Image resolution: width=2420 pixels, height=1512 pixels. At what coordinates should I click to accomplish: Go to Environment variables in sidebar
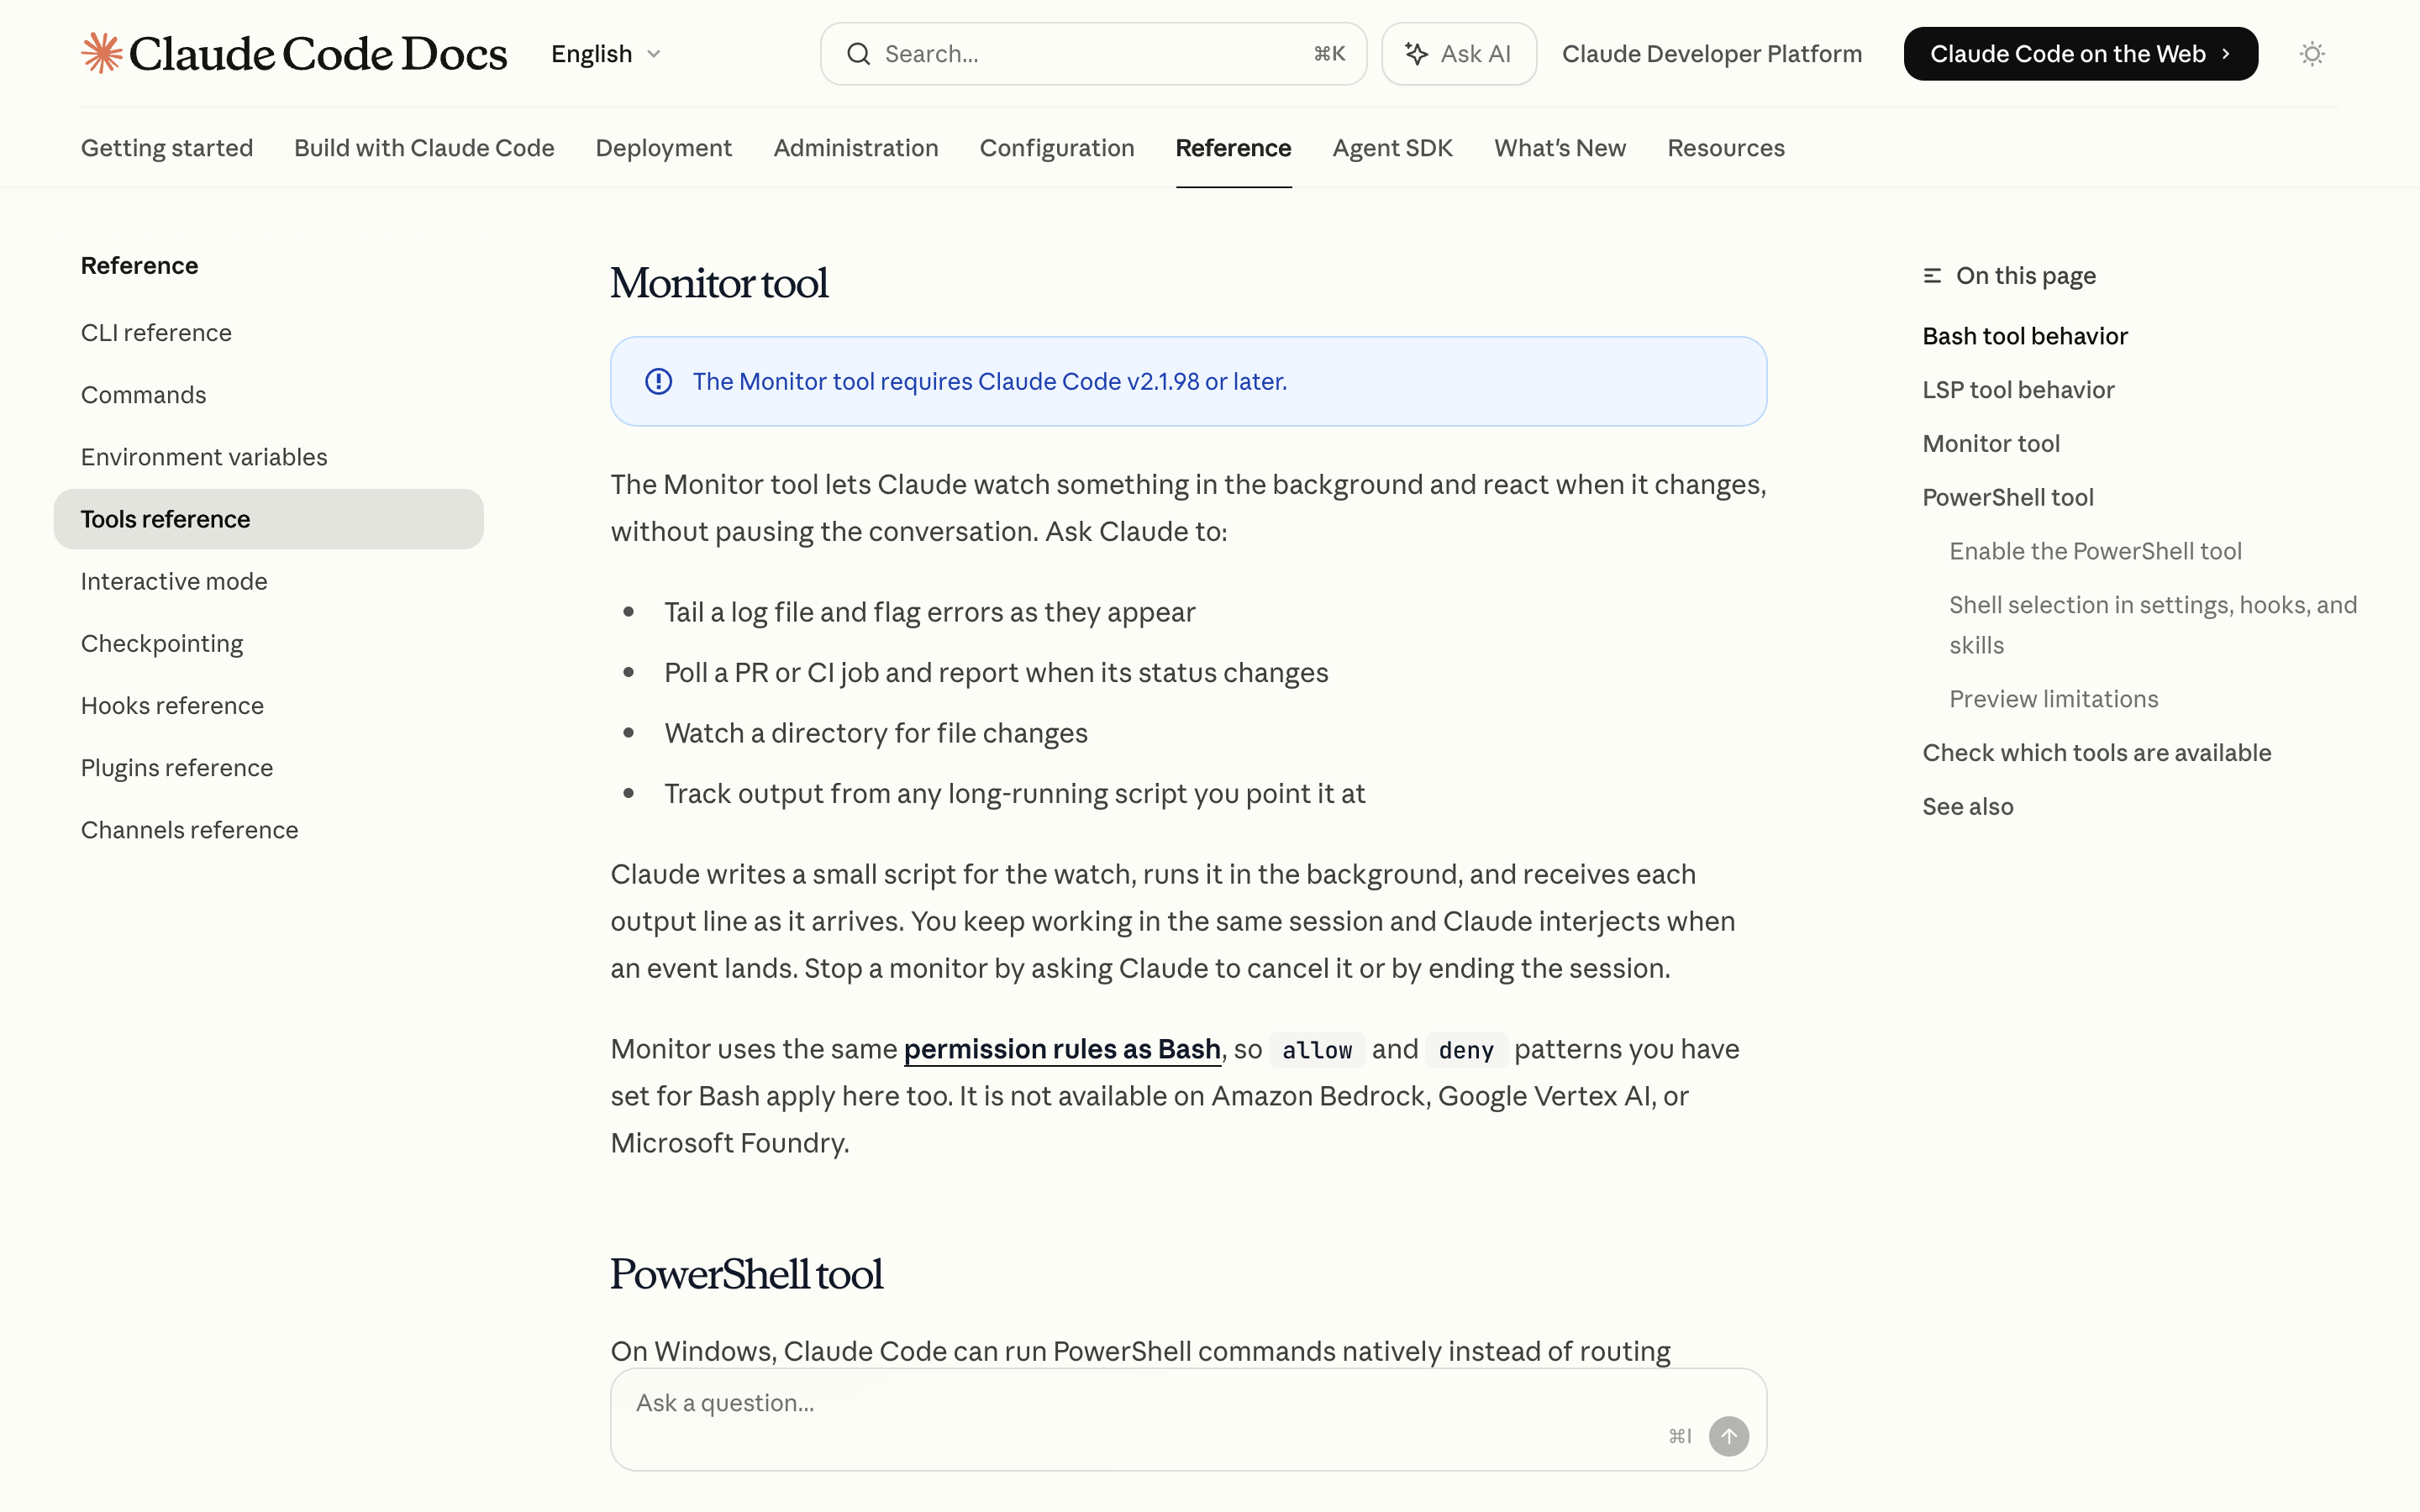(204, 457)
